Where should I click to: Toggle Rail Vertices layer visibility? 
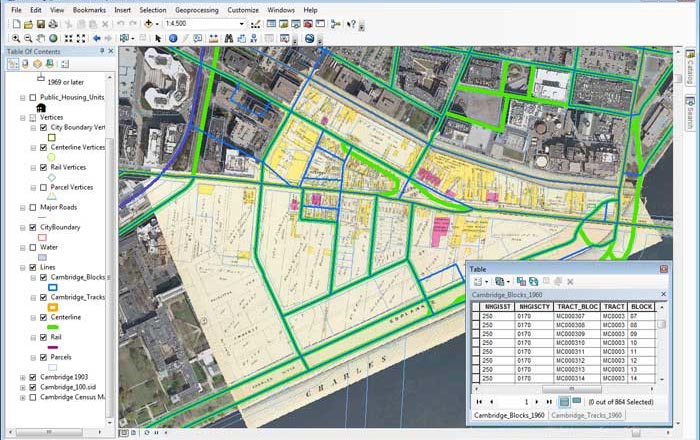tap(43, 167)
